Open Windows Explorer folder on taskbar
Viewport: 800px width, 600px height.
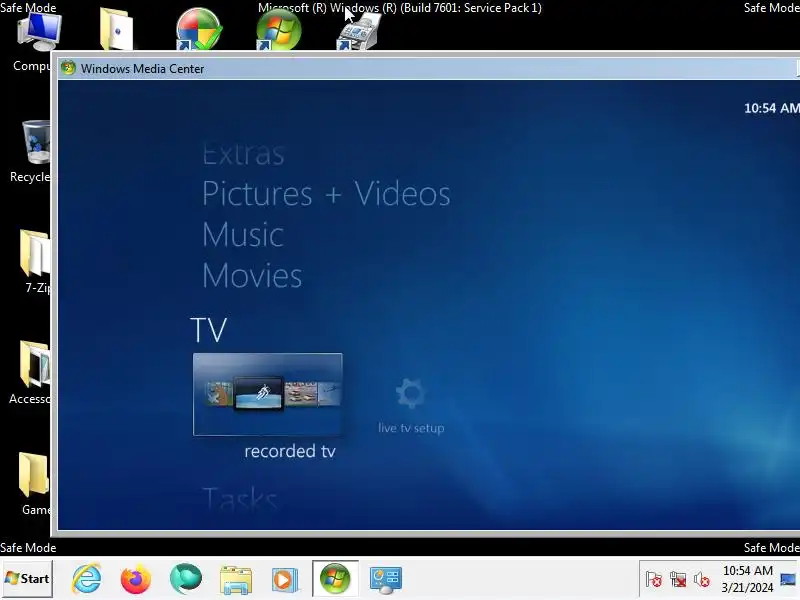point(236,580)
